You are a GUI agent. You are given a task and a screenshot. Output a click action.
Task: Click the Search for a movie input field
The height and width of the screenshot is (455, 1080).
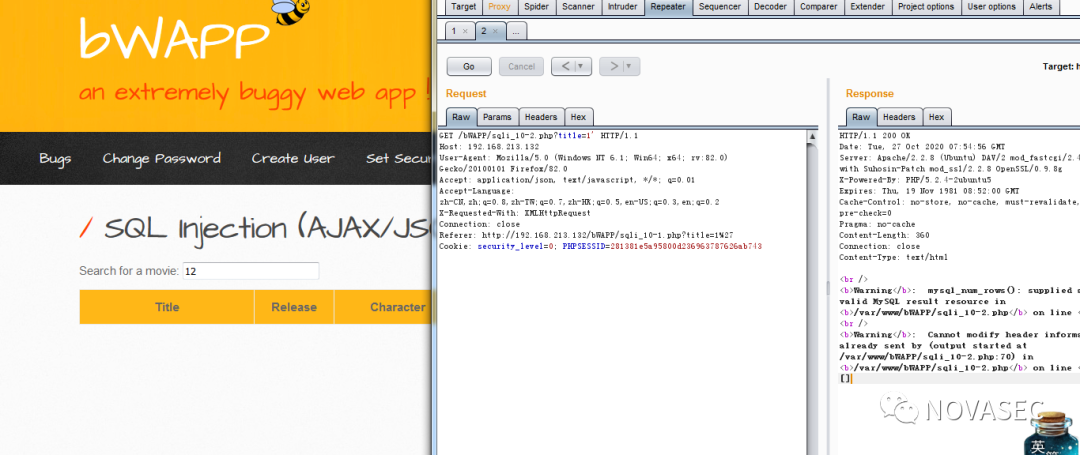coord(251,271)
